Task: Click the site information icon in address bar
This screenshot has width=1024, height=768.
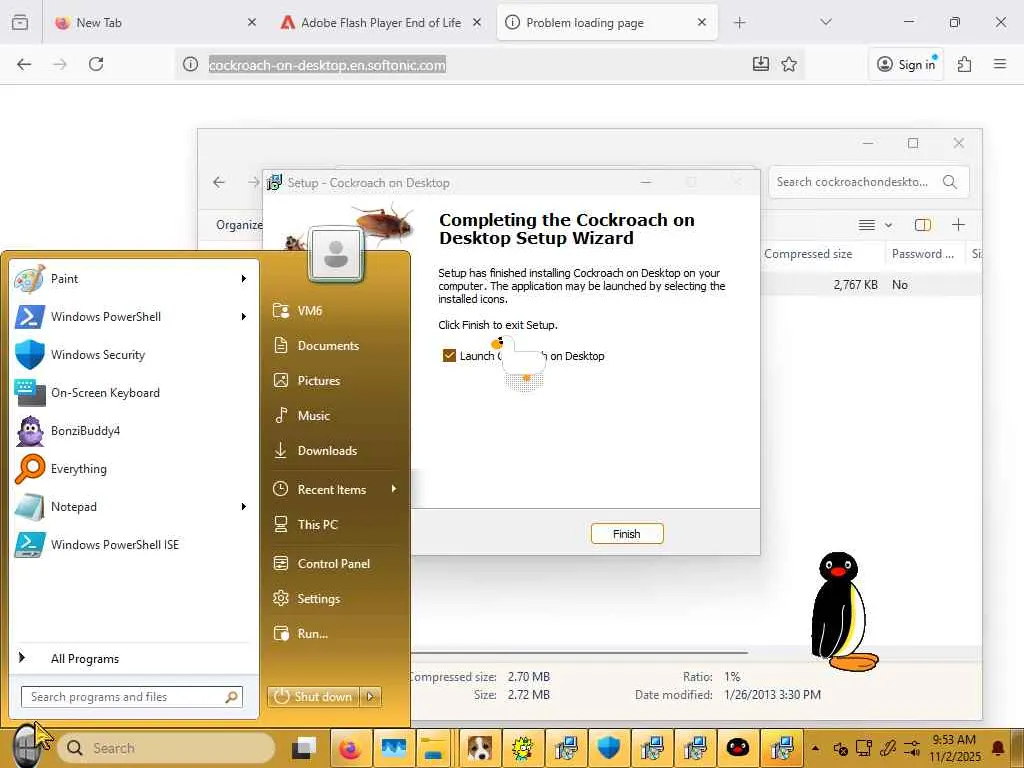Action: (x=190, y=64)
